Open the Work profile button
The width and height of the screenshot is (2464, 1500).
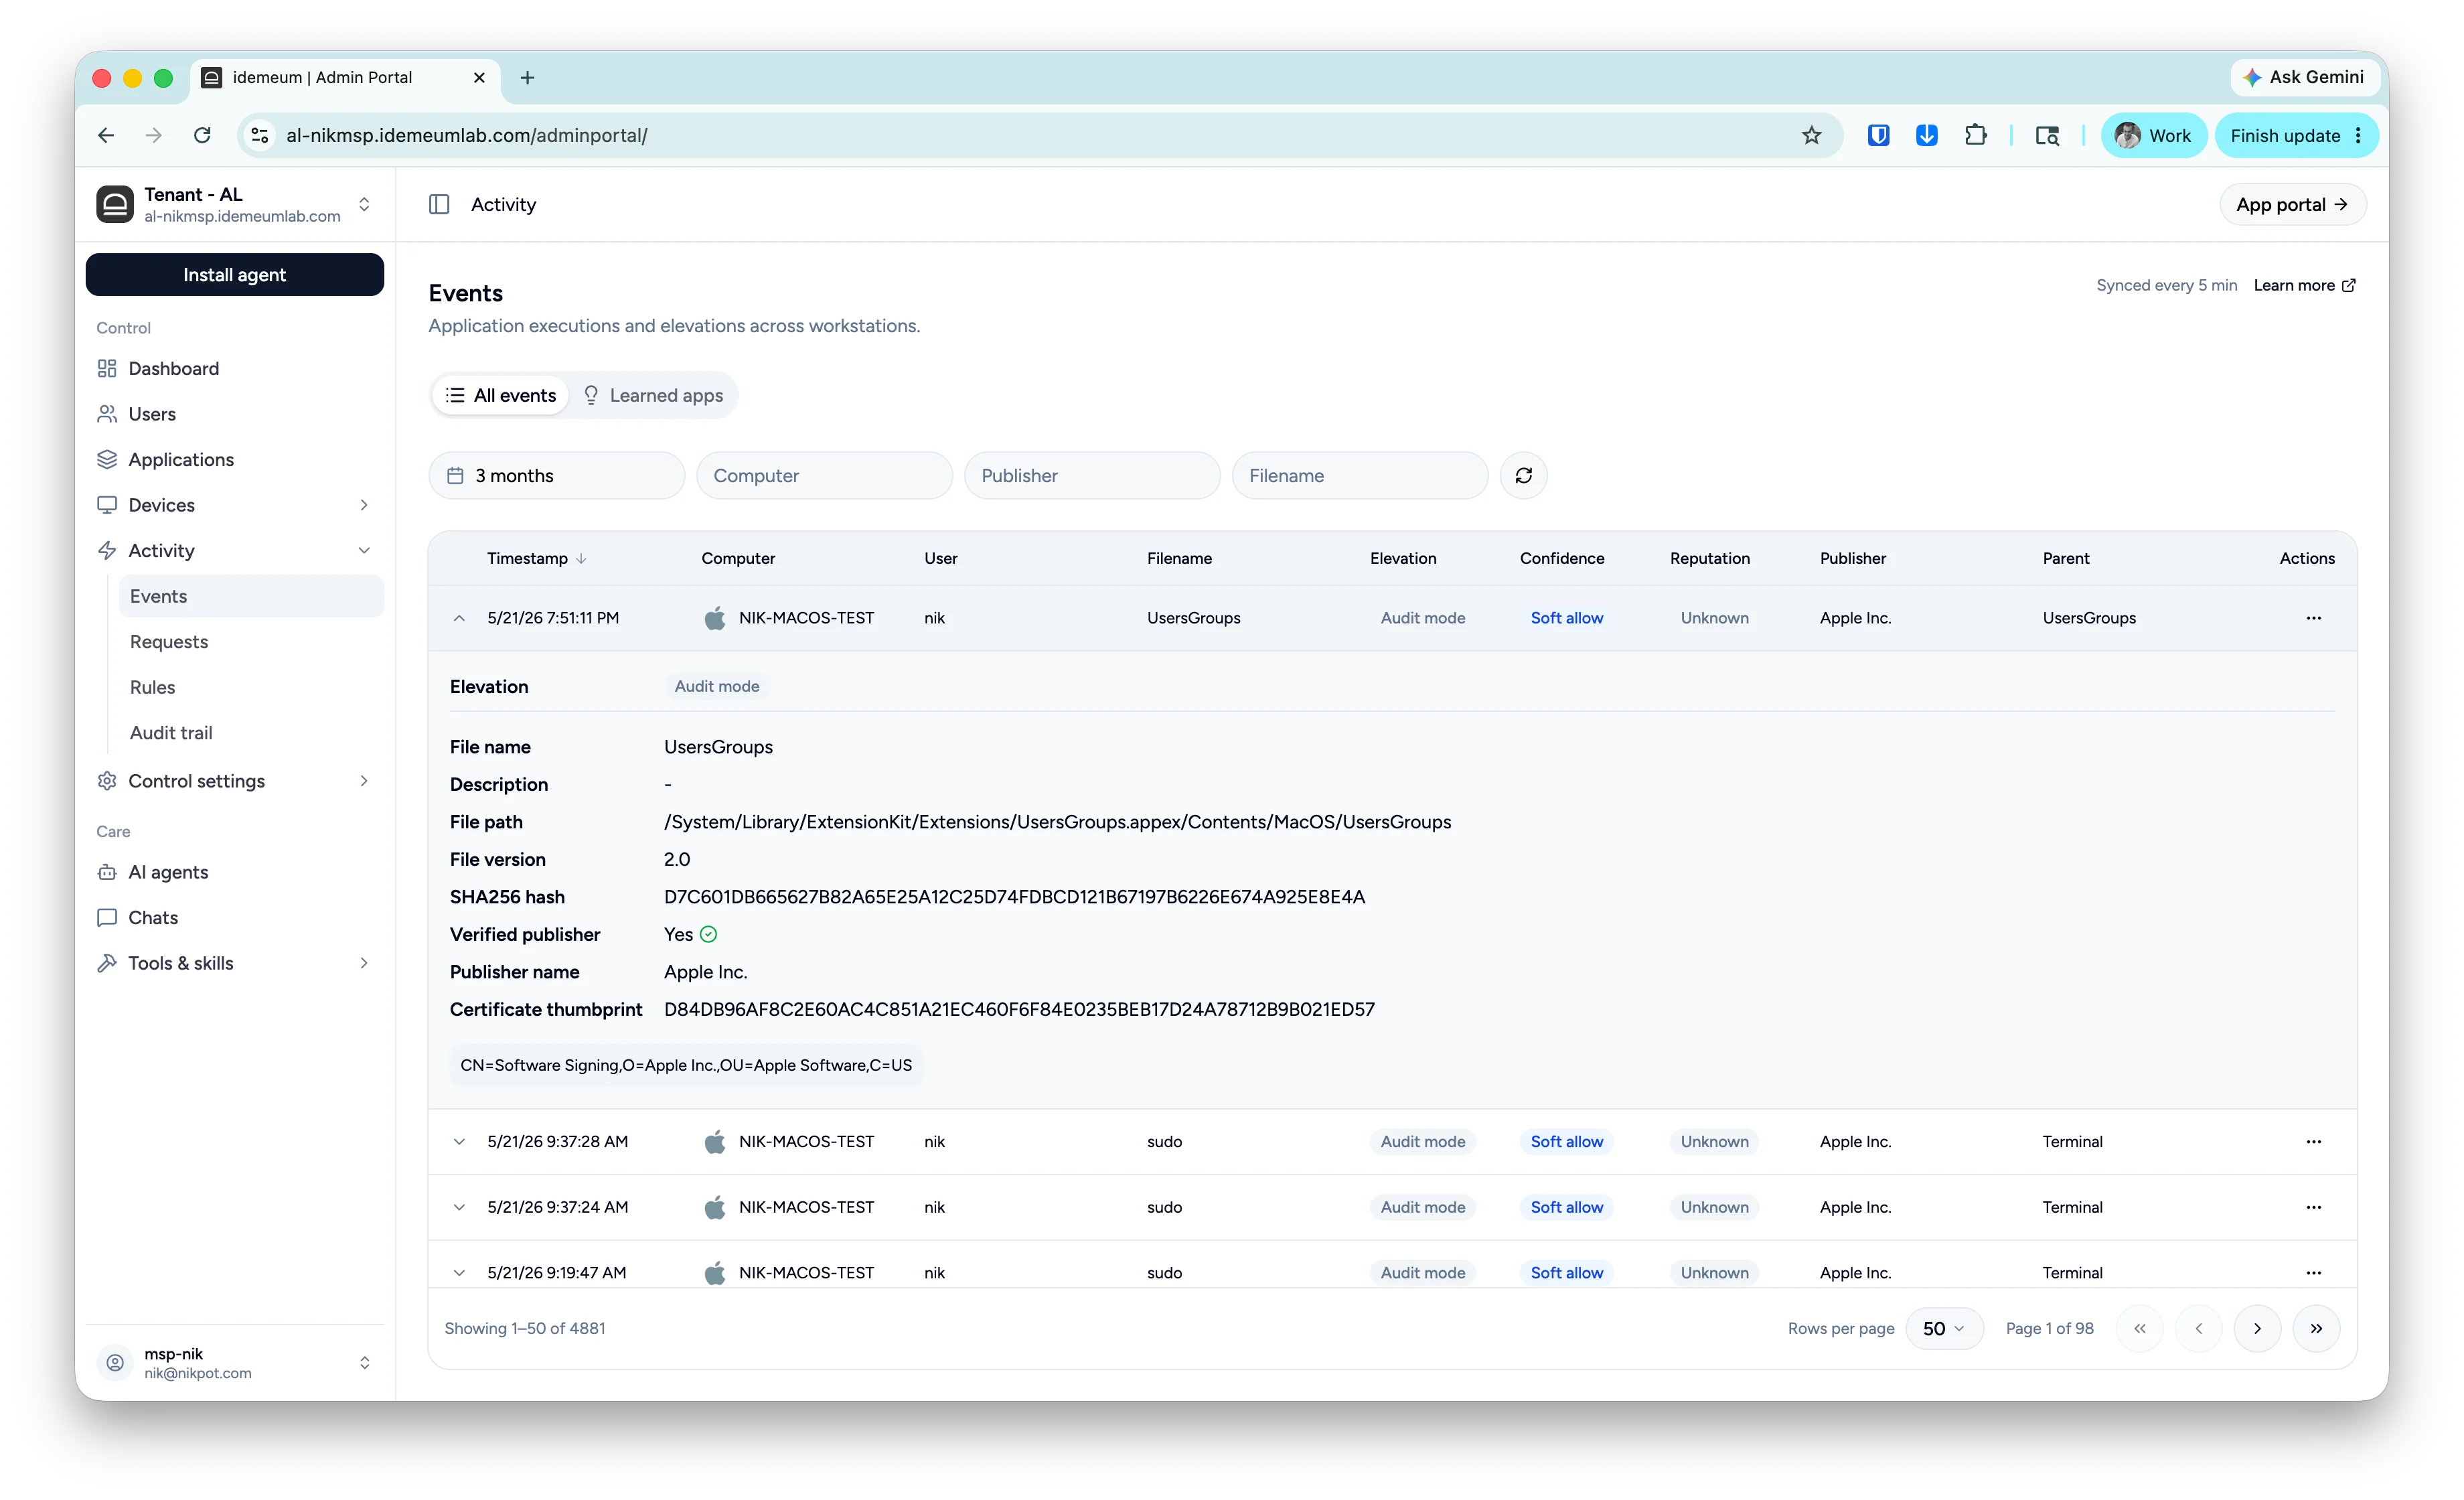(2153, 135)
